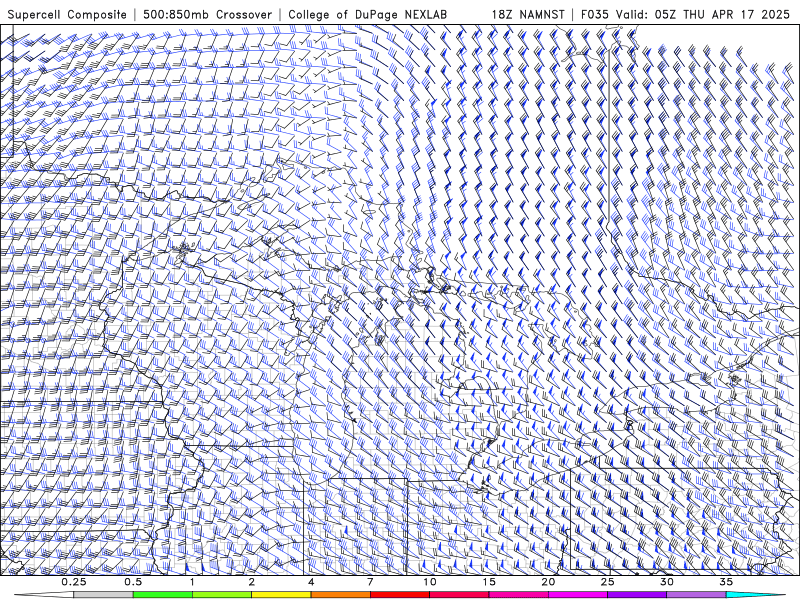
Task: Click the light purple swatch between 30 and 35
Action: (x=696, y=595)
